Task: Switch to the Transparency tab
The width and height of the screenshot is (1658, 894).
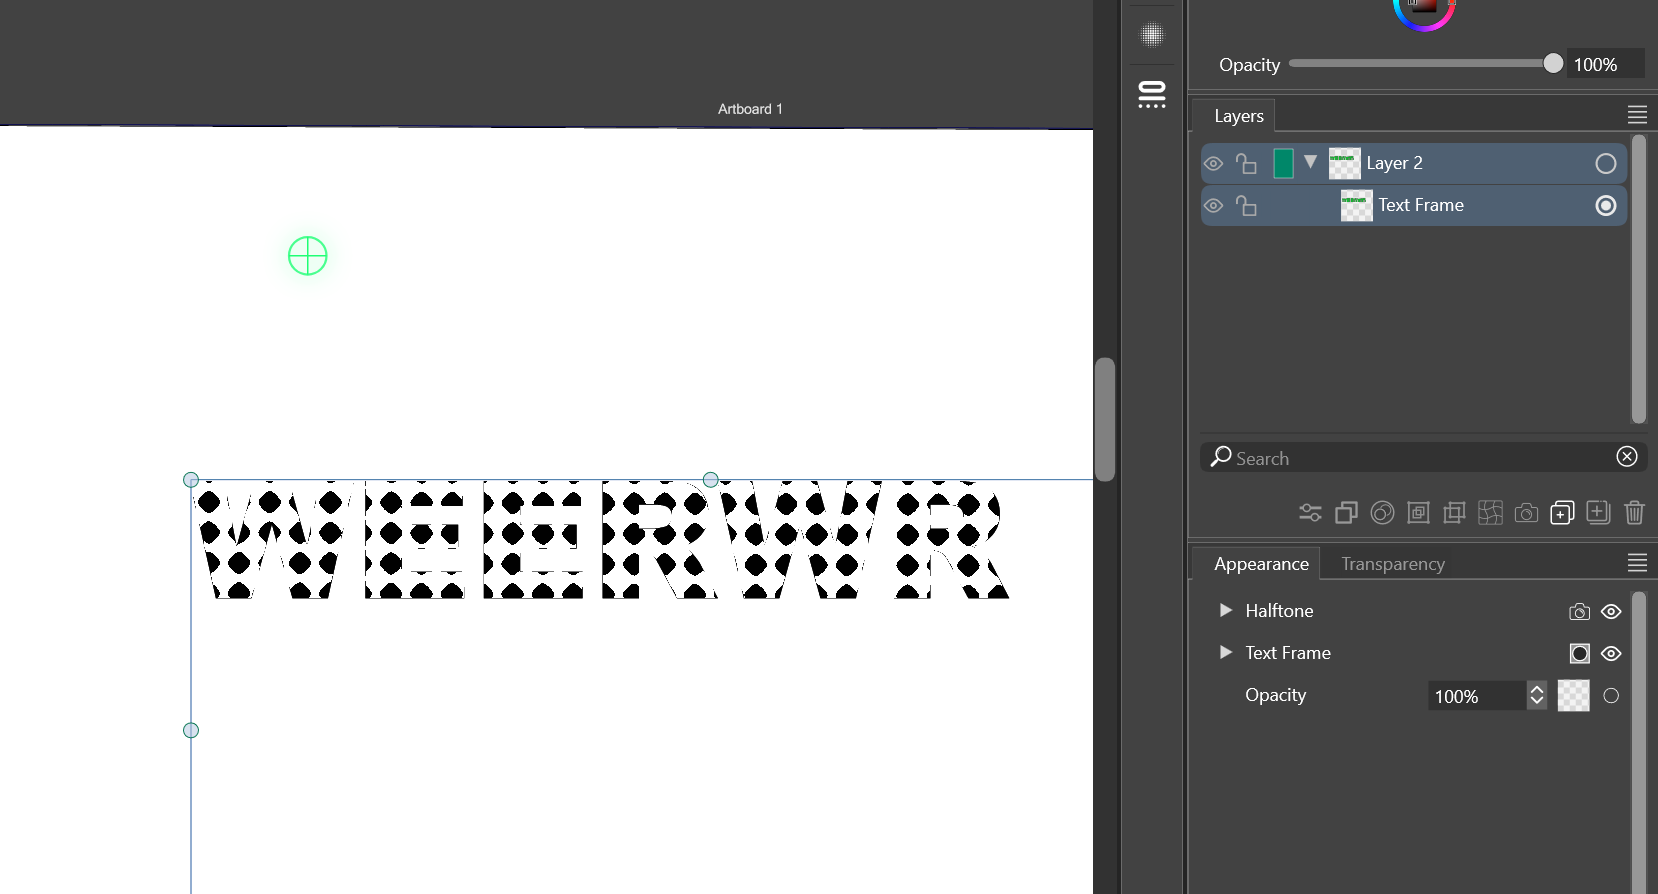Action: coord(1392,564)
